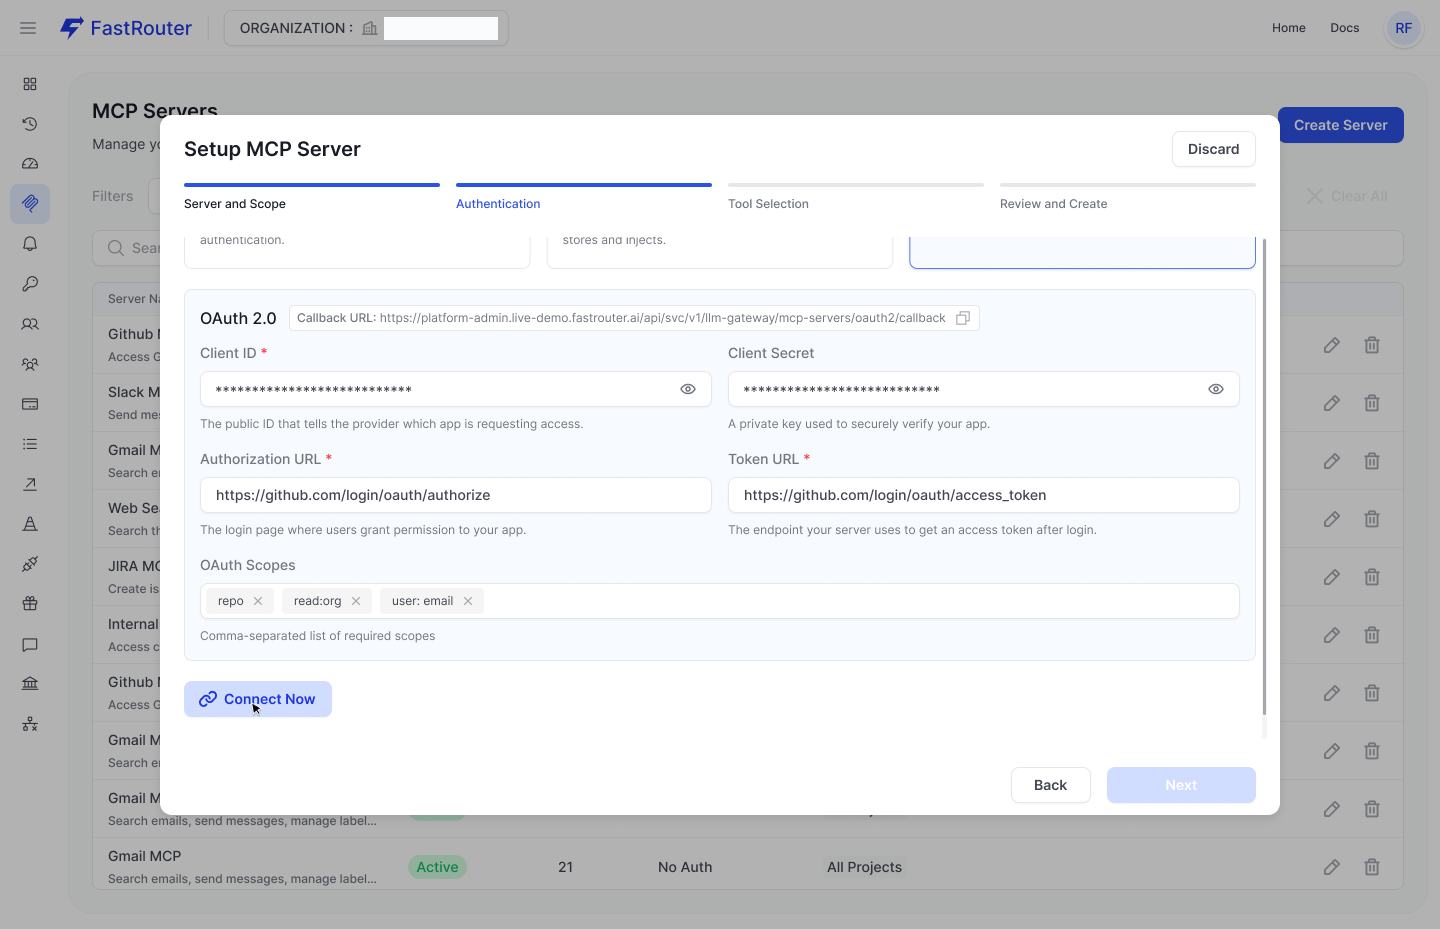Jump to Review and Create step

pyautogui.click(x=1053, y=204)
